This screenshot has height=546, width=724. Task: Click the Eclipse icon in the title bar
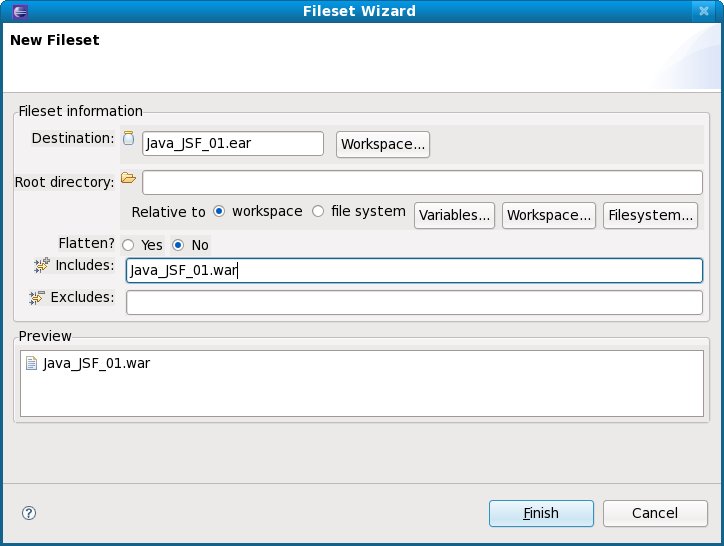pyautogui.click(x=12, y=12)
